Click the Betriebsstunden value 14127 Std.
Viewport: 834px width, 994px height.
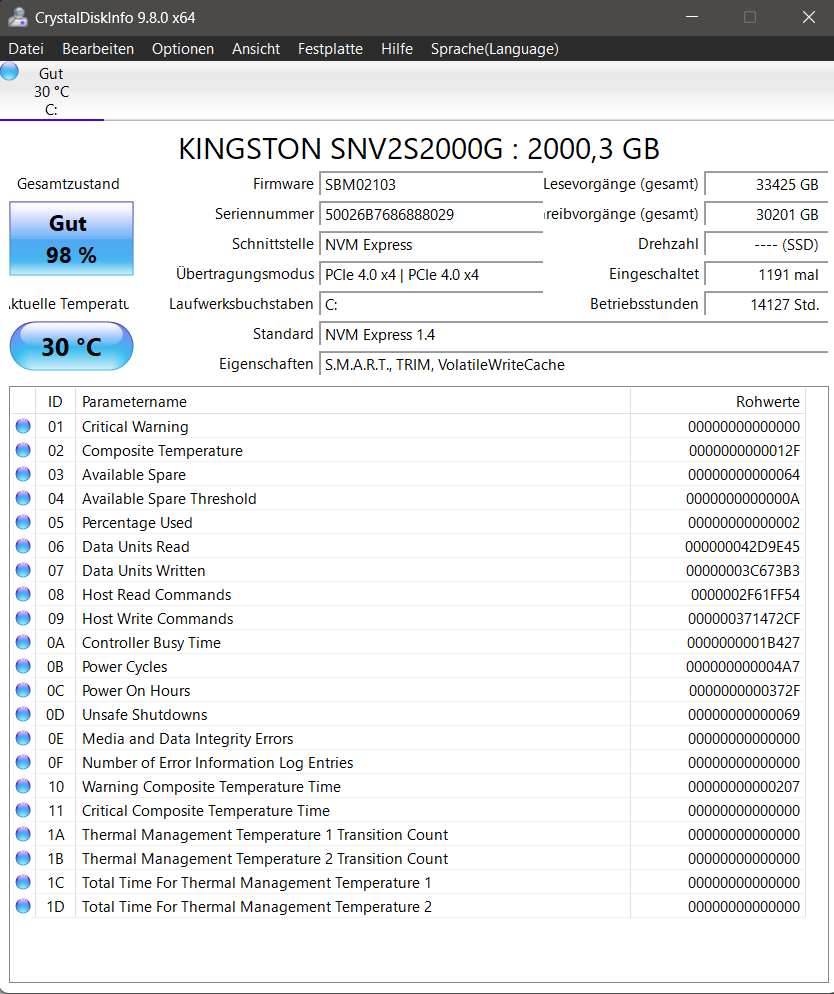click(766, 304)
